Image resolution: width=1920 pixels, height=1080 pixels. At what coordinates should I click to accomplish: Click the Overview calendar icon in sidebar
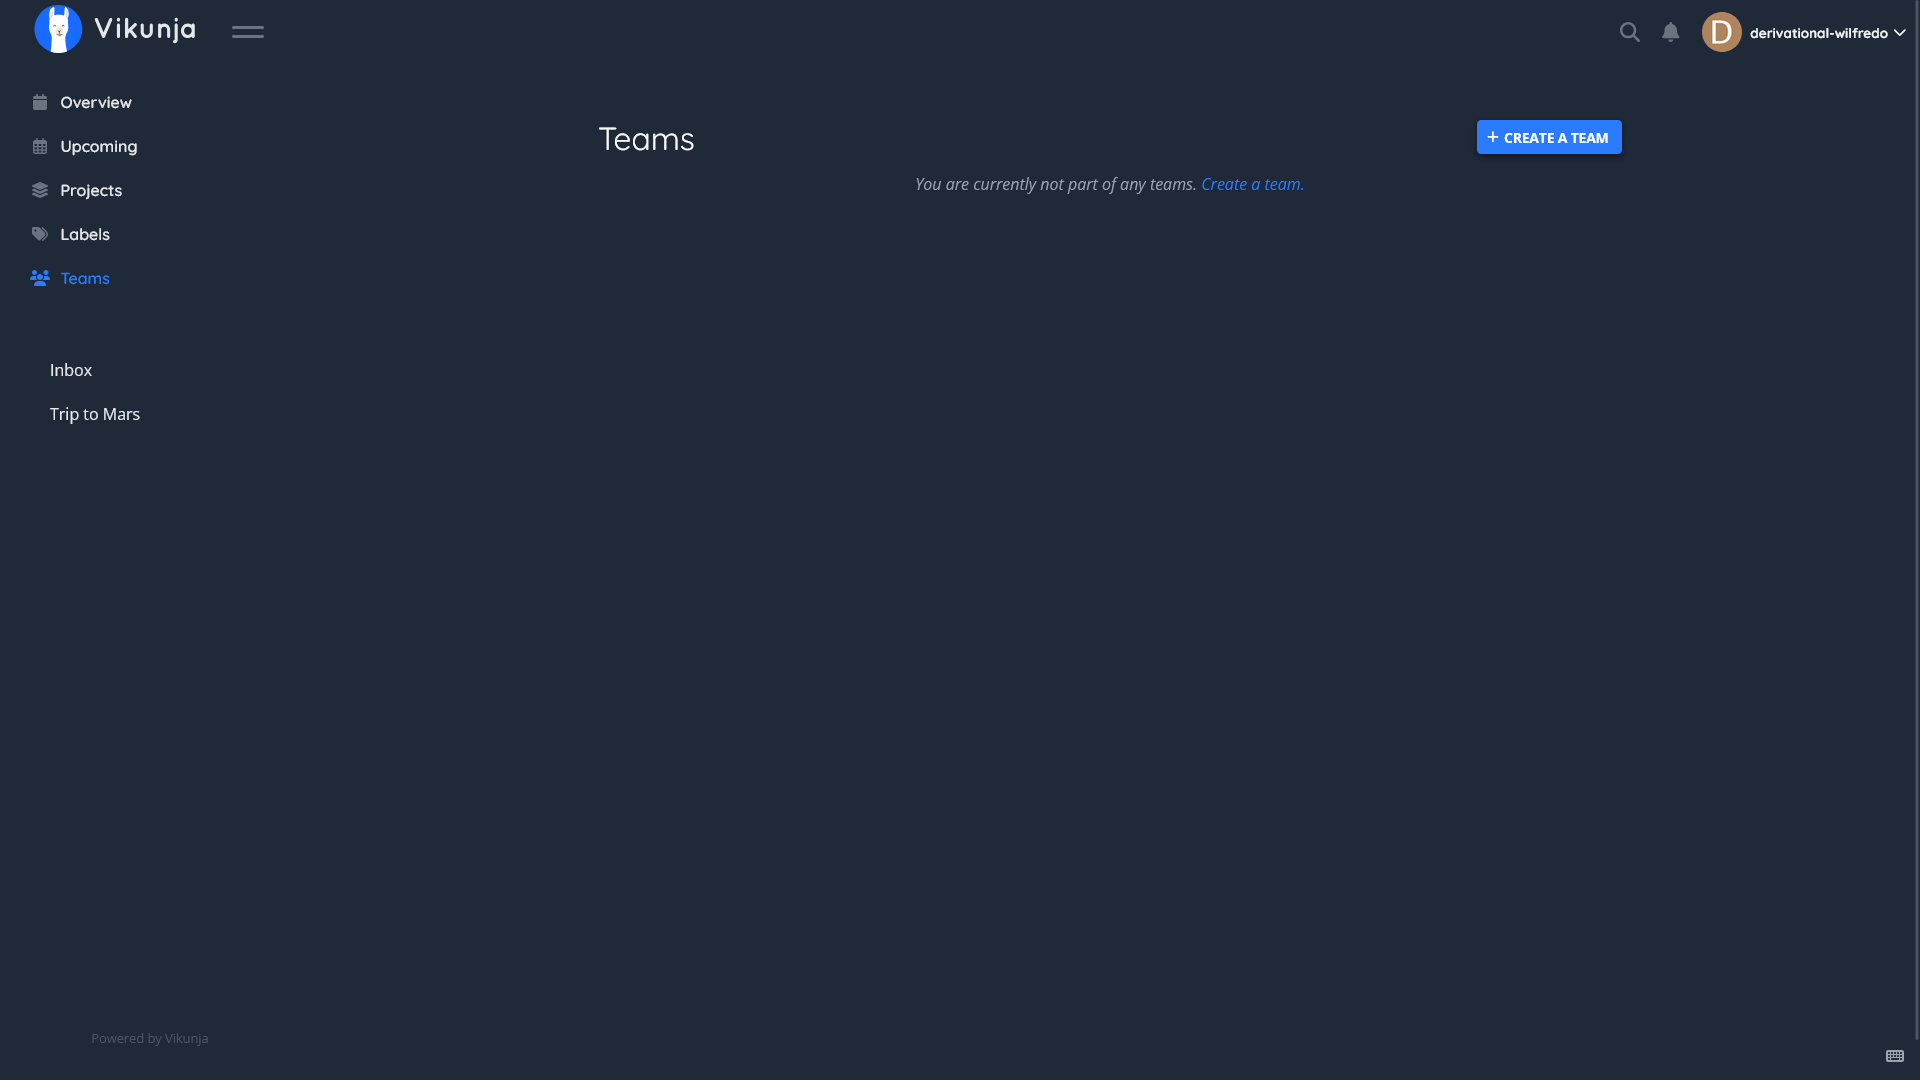point(40,102)
